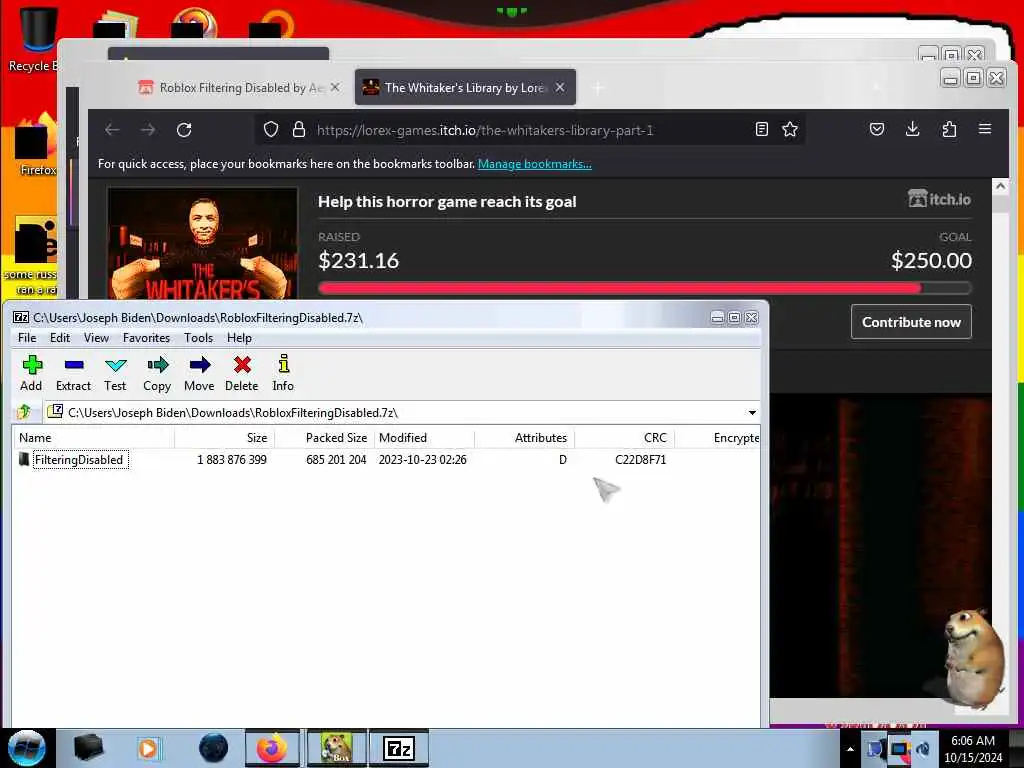Show Firefox downloads panel
The height and width of the screenshot is (768, 1024).
[913, 129]
